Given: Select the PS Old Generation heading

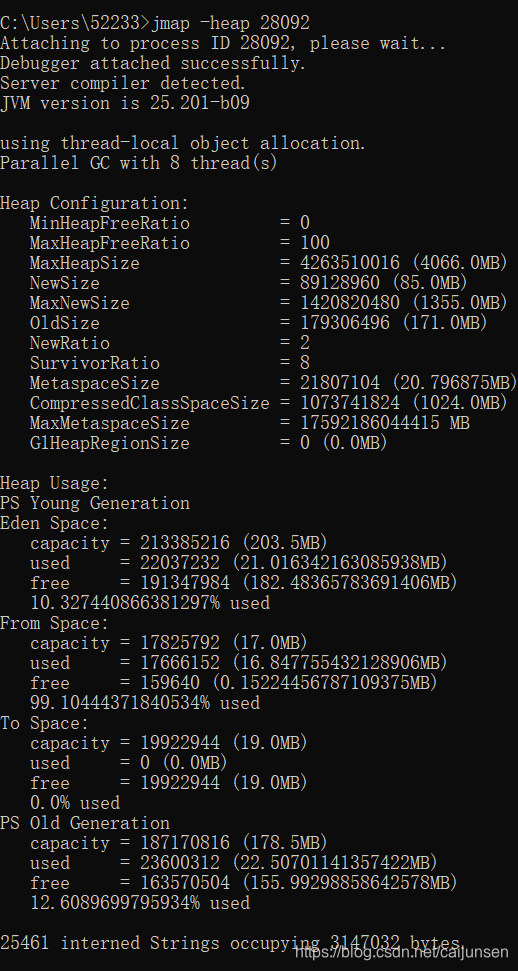Looking at the screenshot, I should point(85,823).
